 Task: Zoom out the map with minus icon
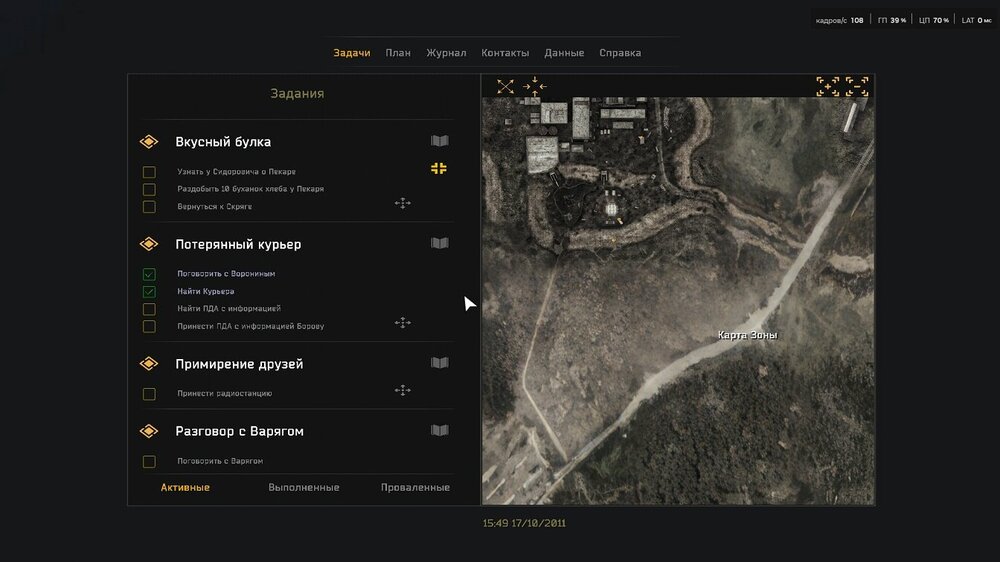857,86
